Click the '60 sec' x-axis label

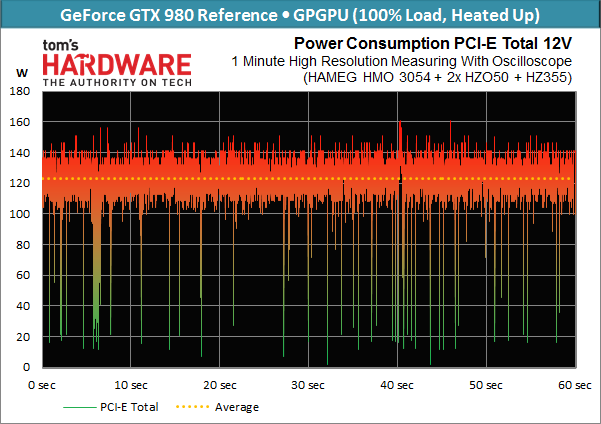tap(575, 385)
